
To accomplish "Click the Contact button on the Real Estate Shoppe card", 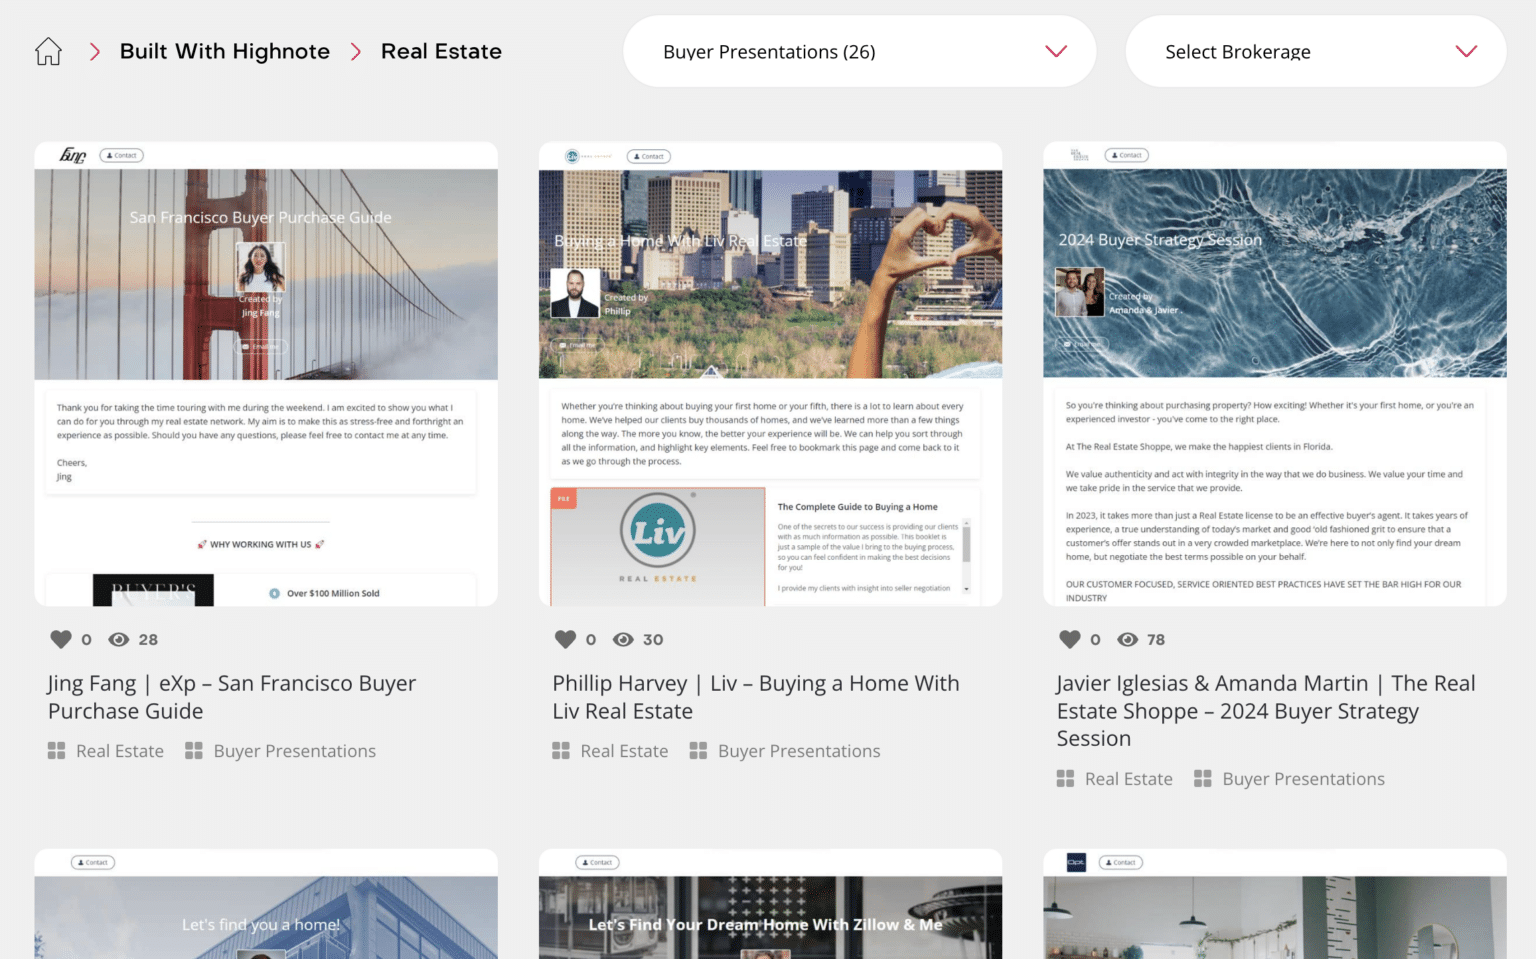I will (1126, 155).
